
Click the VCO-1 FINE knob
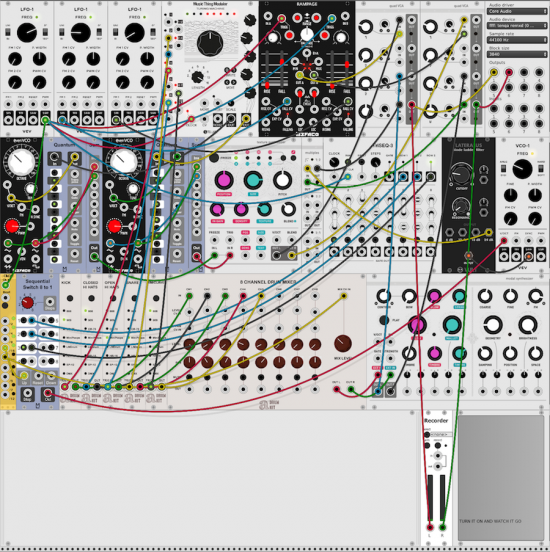[x=510, y=195]
